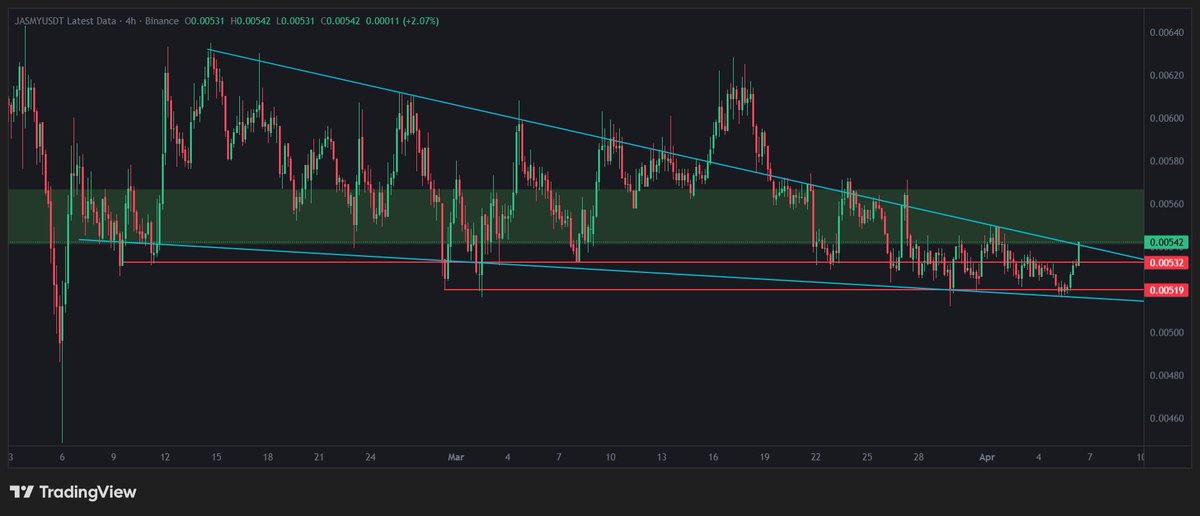The width and height of the screenshot is (1200, 516).
Task: Click the red price tag 0.00519
Action: (x=1167, y=291)
